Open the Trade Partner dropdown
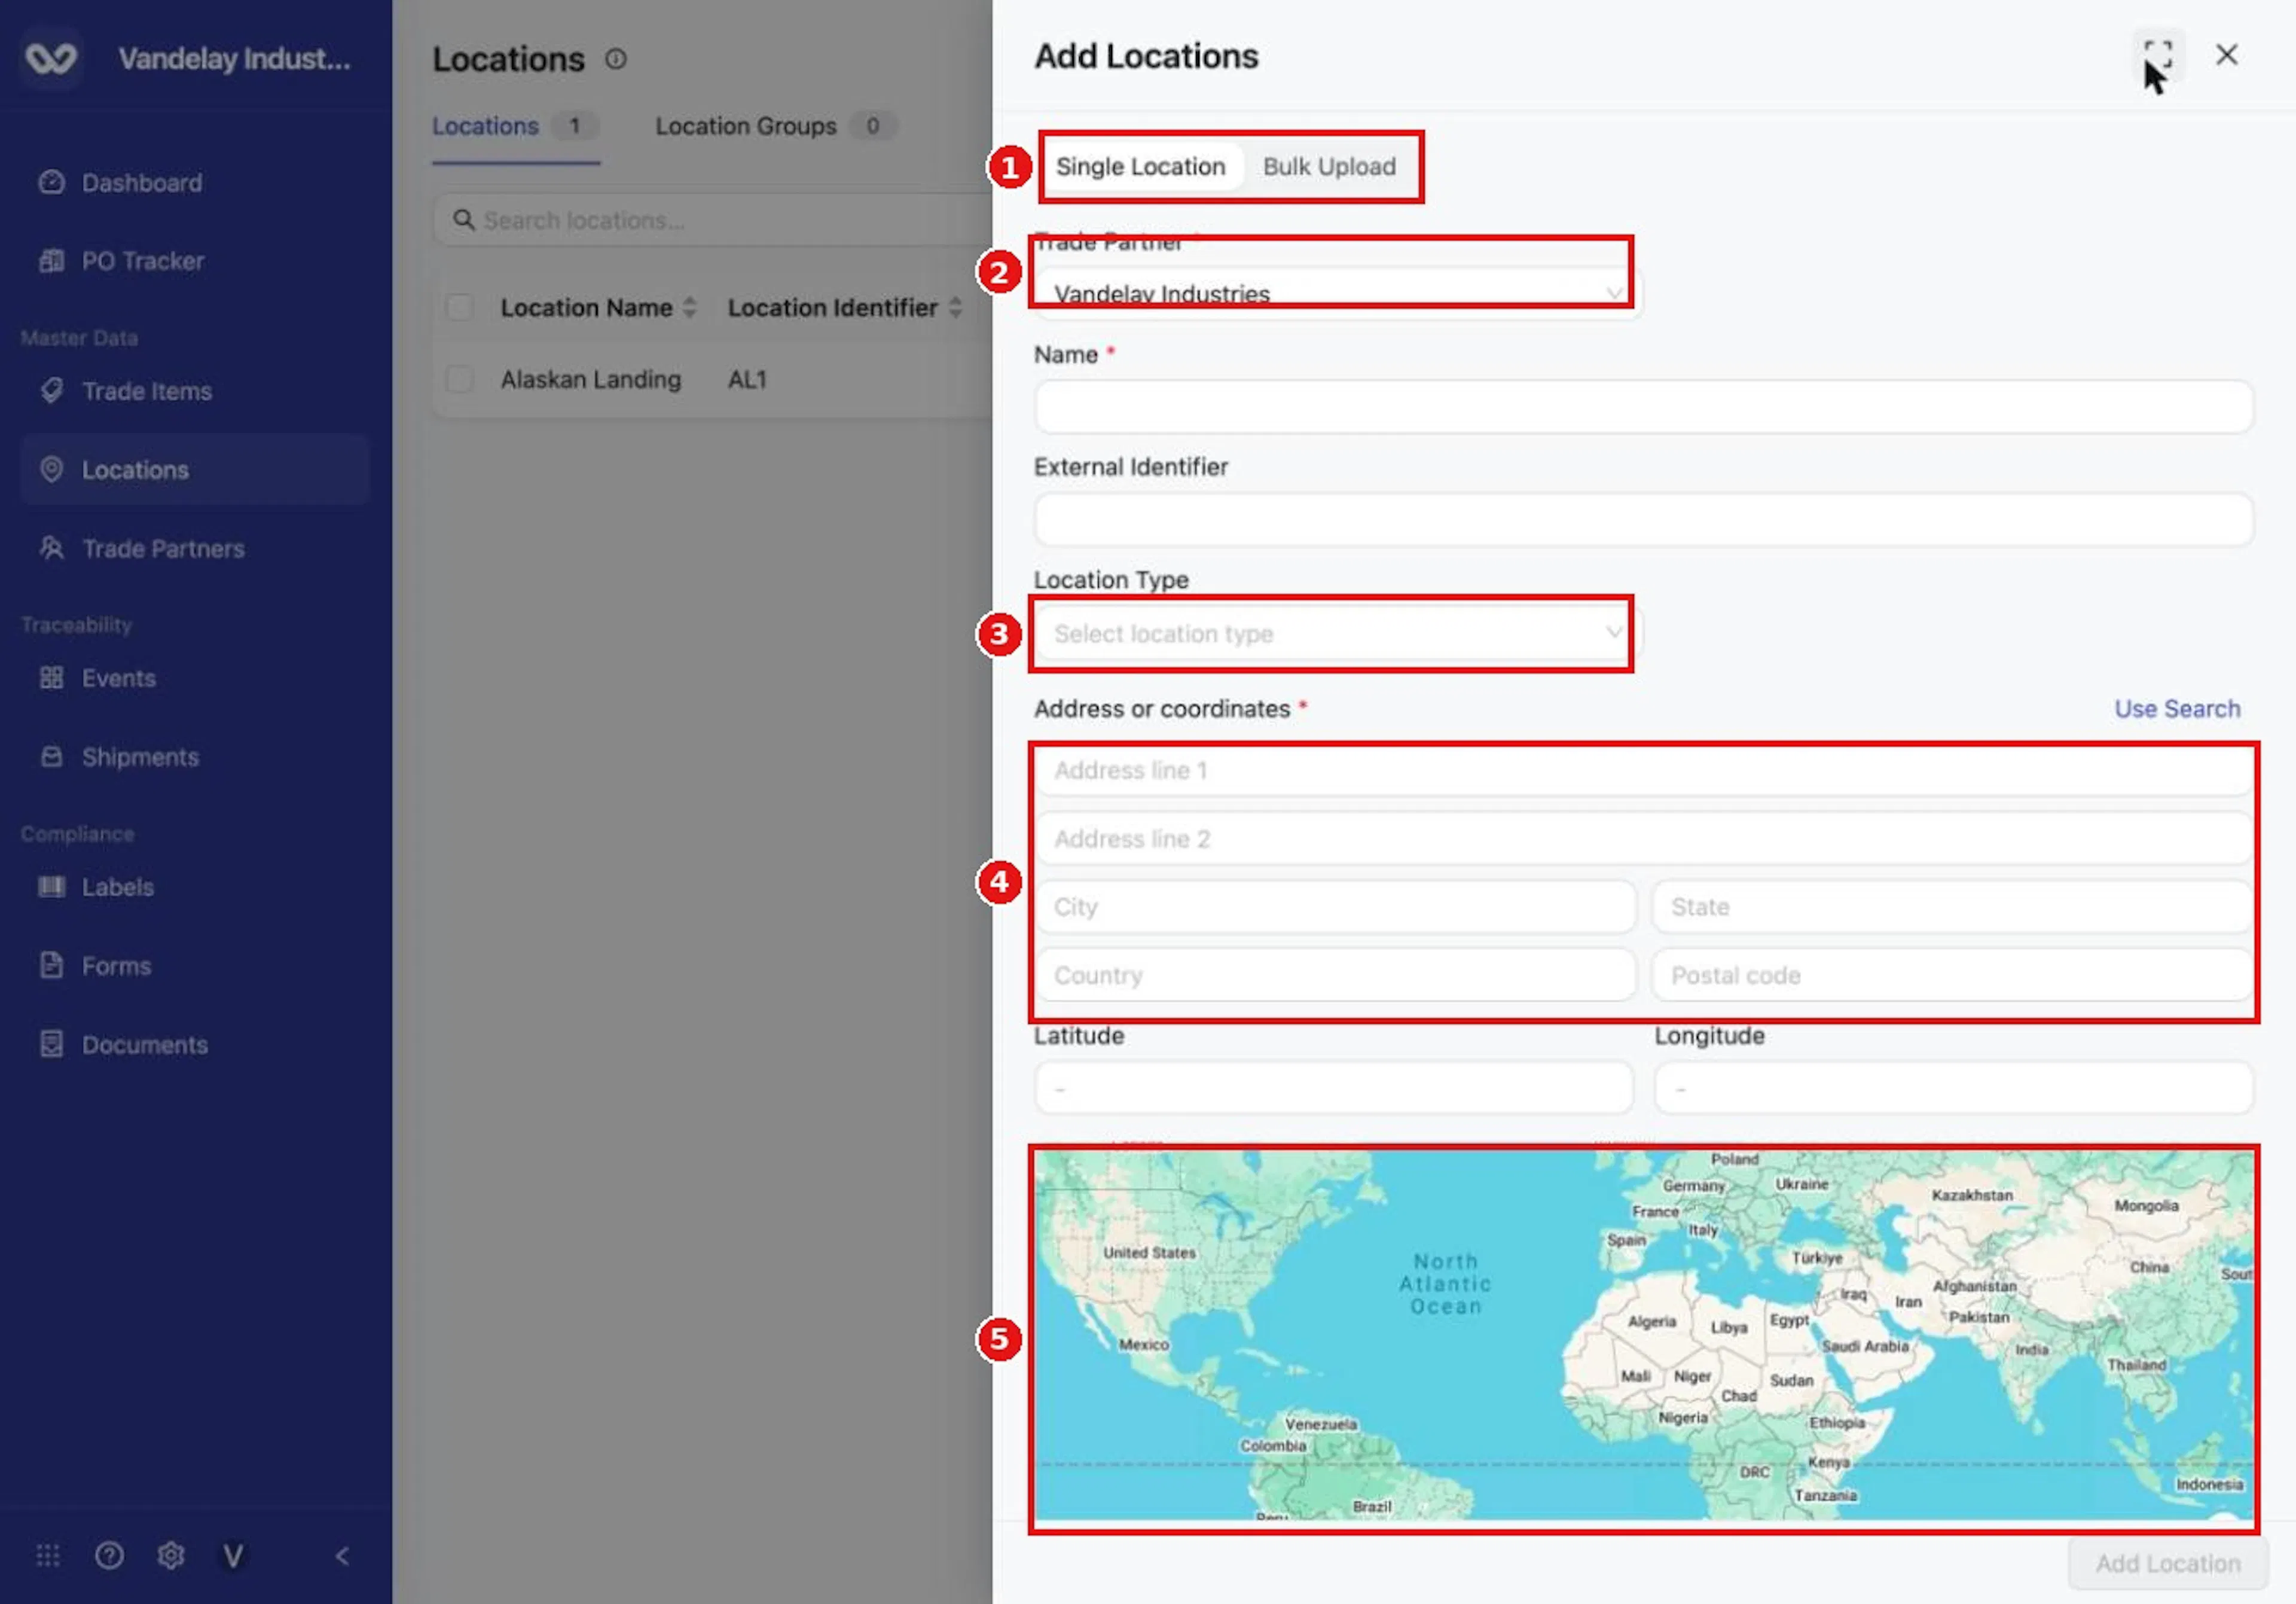Image resolution: width=2296 pixels, height=1604 pixels. coord(1338,294)
